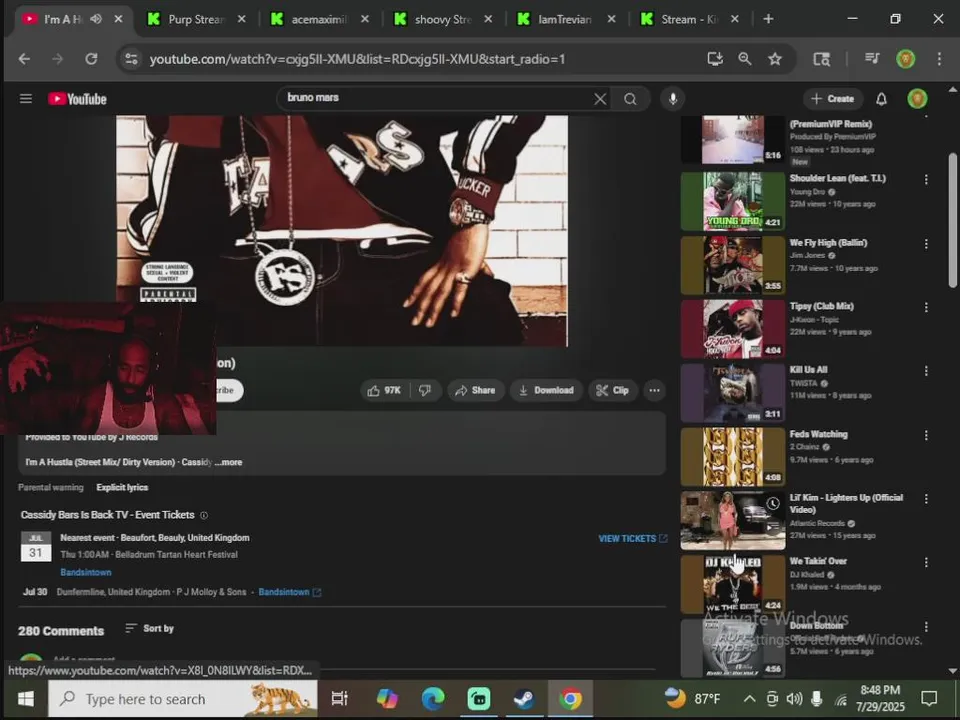Screen dimensions: 960x720
Task: Click the Clip button
Action: pyautogui.click(x=613, y=391)
